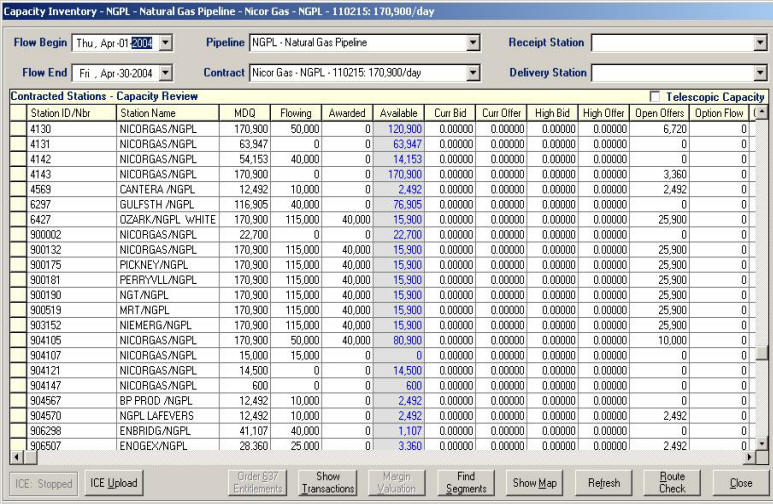Click the Curr Offer column header
Viewport: 773px width, 504px height.
click(x=501, y=113)
